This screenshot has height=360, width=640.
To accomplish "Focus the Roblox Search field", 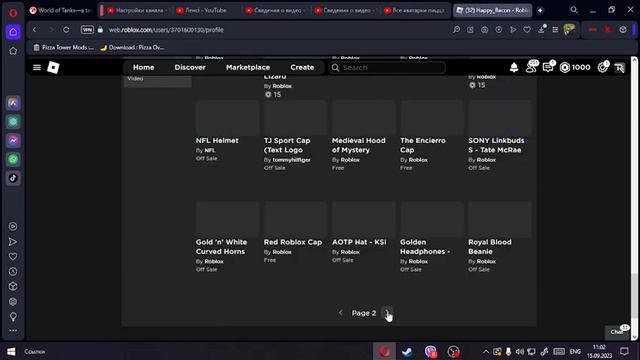I will (x=387, y=67).
